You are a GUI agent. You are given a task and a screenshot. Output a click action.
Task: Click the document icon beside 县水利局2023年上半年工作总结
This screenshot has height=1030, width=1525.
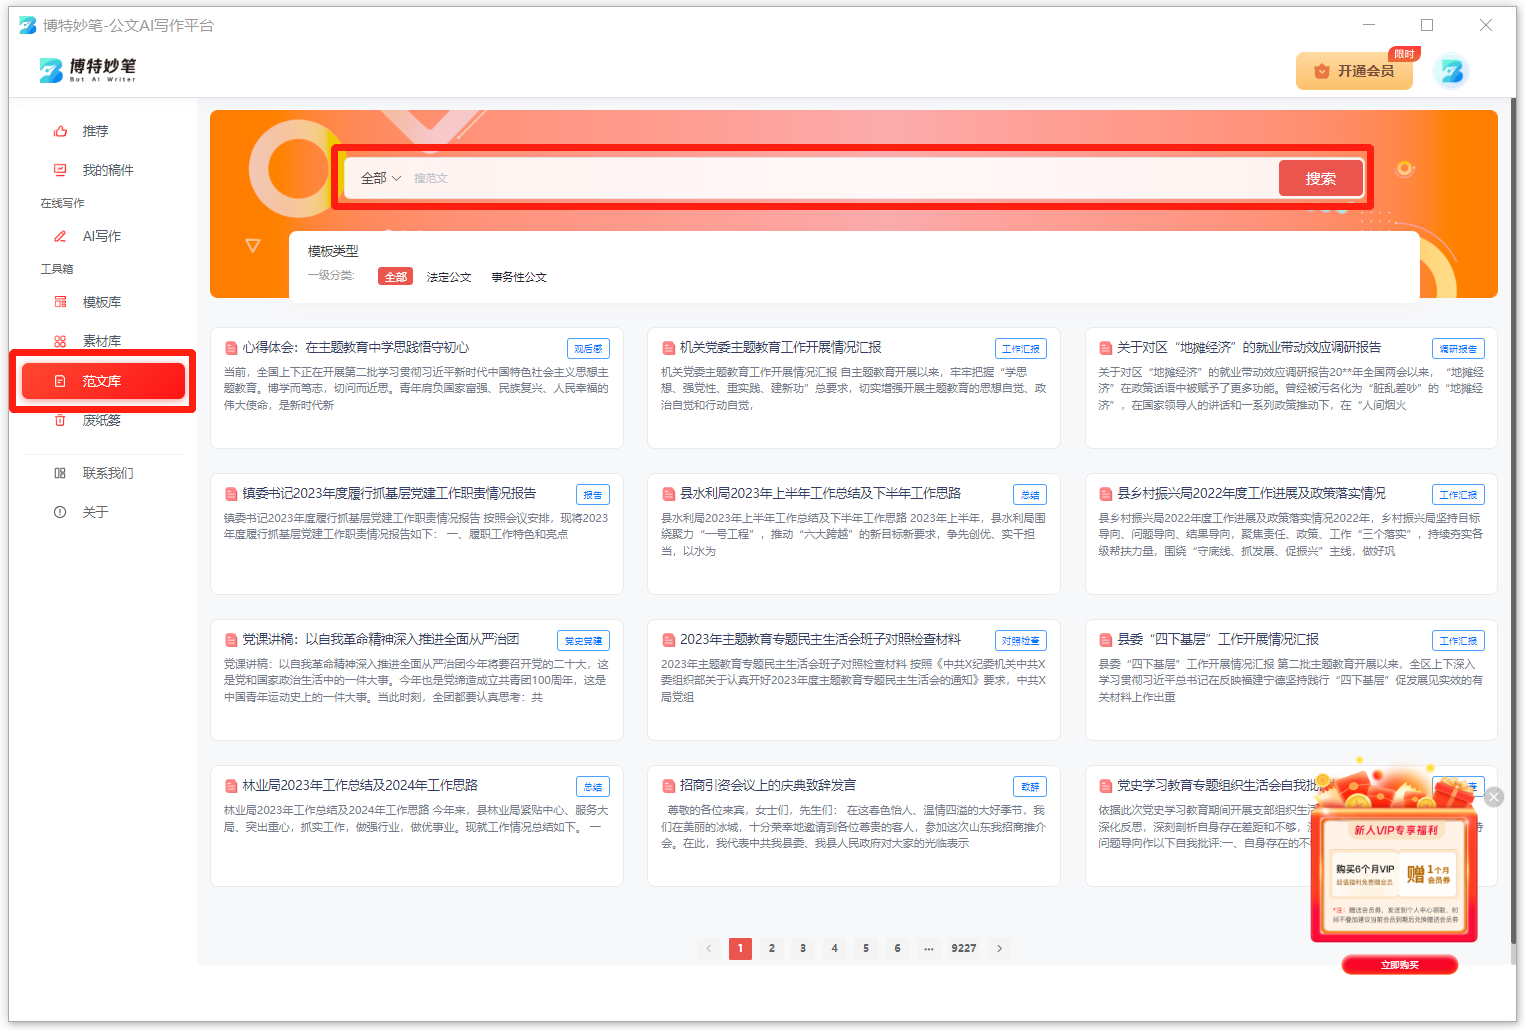pyautogui.click(x=669, y=494)
